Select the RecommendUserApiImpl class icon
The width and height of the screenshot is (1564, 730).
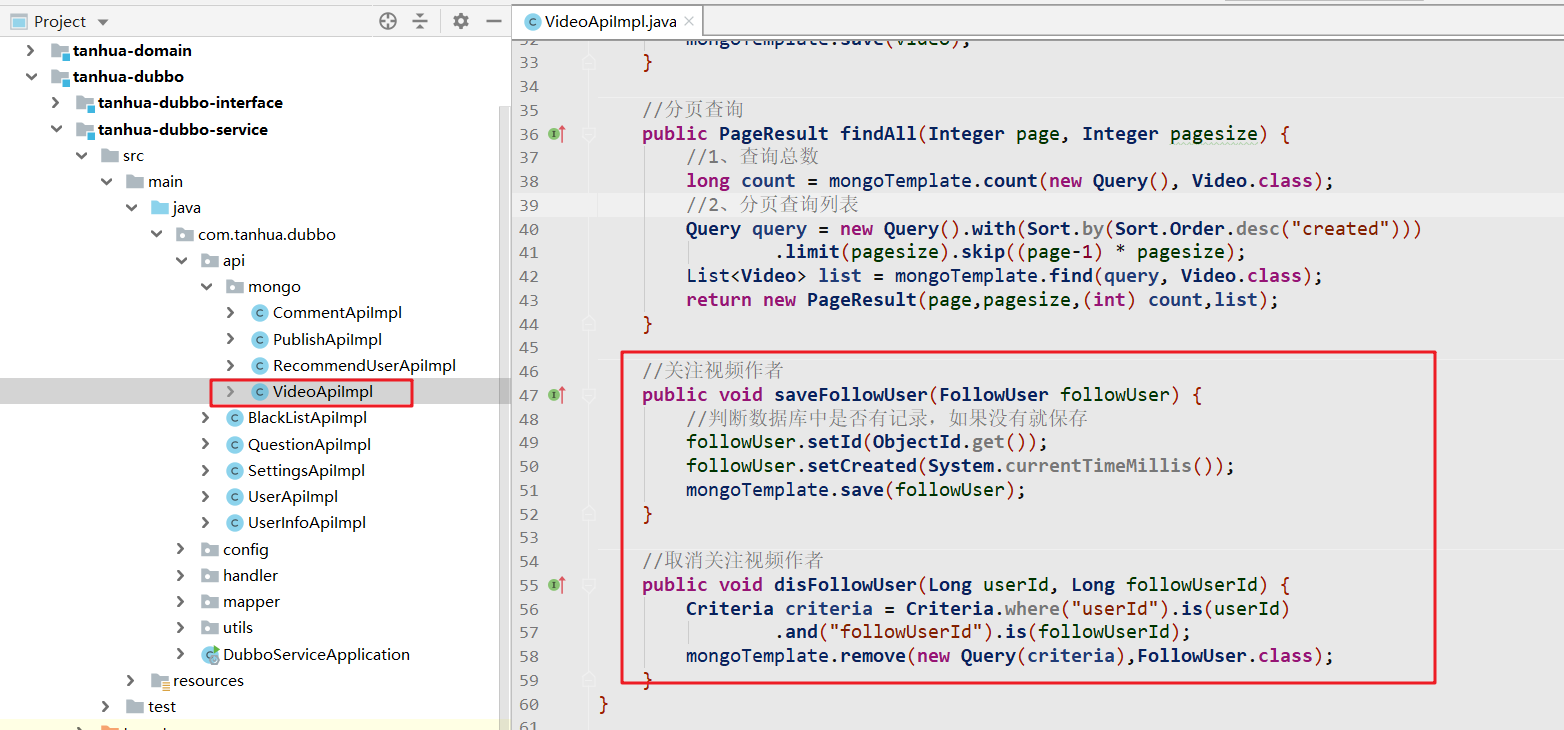pos(260,365)
